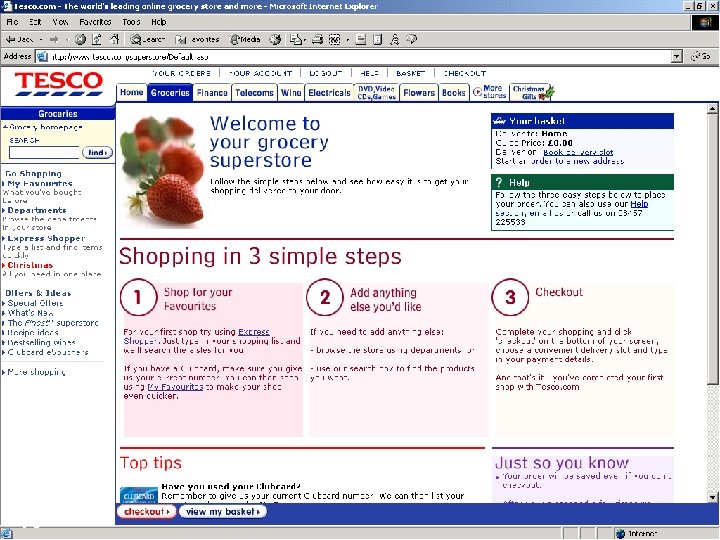Click the Internet zone status bar icon

point(621,534)
